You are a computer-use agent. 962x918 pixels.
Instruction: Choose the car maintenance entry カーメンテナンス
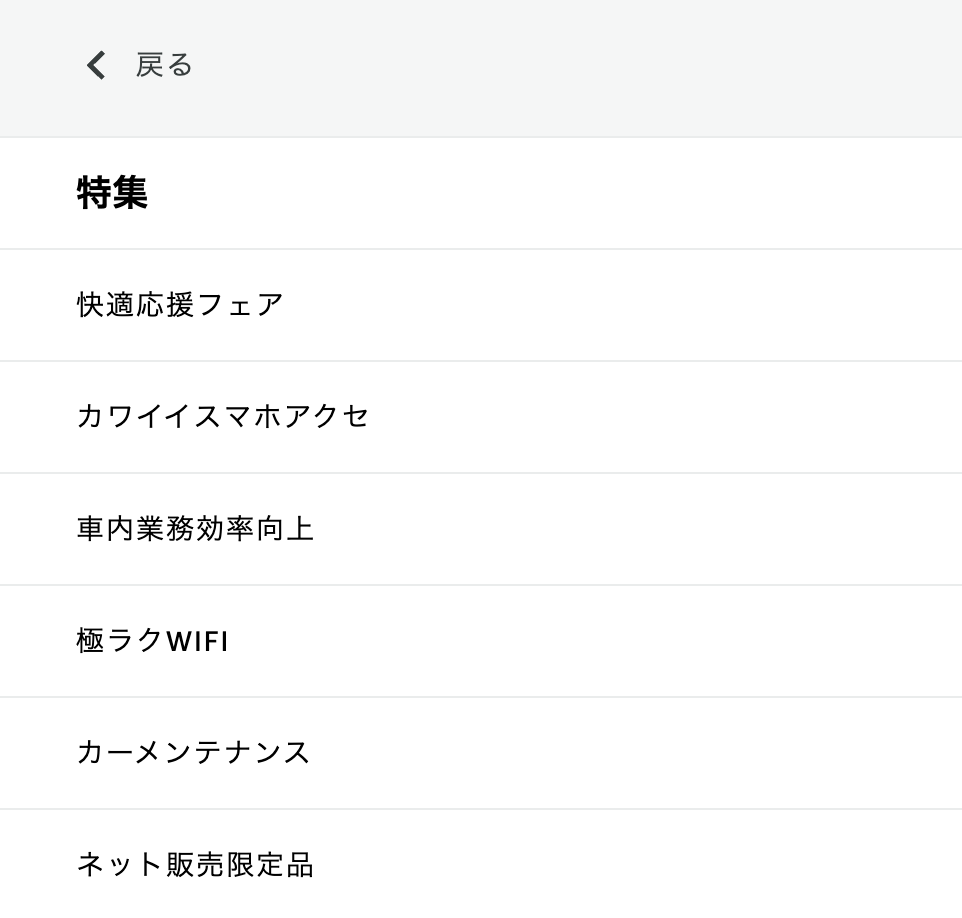pos(481,753)
